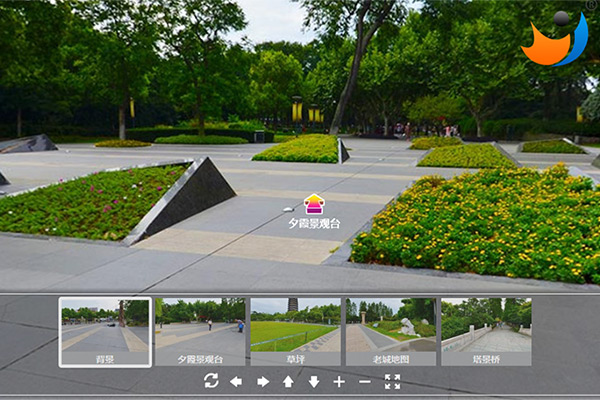Click the reload/auto-rotate circular arrows icon
Image resolution: width=600 pixels, height=400 pixels.
(x=211, y=381)
